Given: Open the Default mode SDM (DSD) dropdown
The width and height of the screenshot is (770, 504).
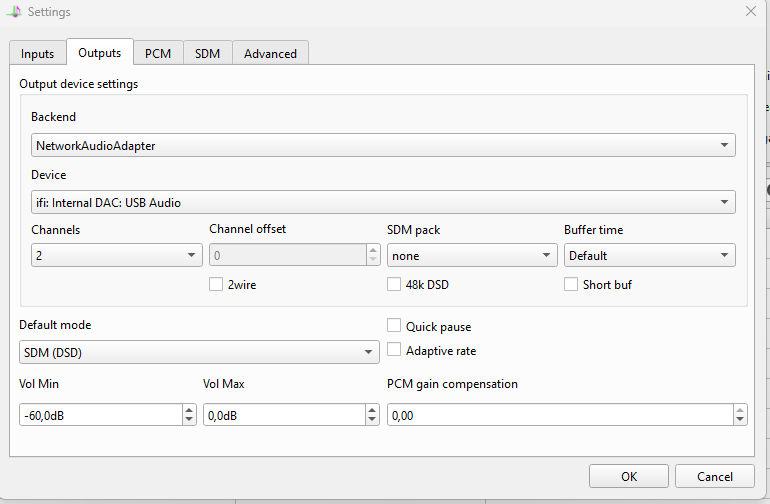Looking at the screenshot, I should pos(199,352).
